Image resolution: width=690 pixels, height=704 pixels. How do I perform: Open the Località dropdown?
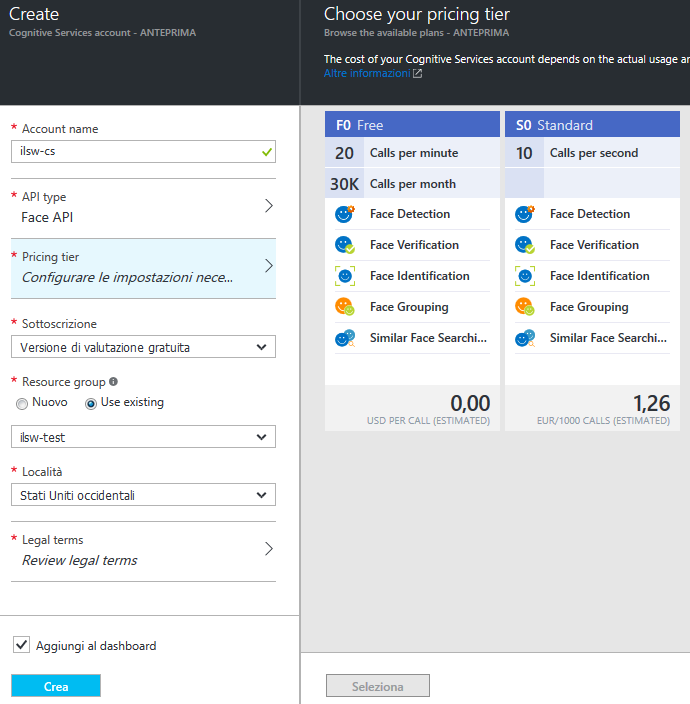pos(143,495)
